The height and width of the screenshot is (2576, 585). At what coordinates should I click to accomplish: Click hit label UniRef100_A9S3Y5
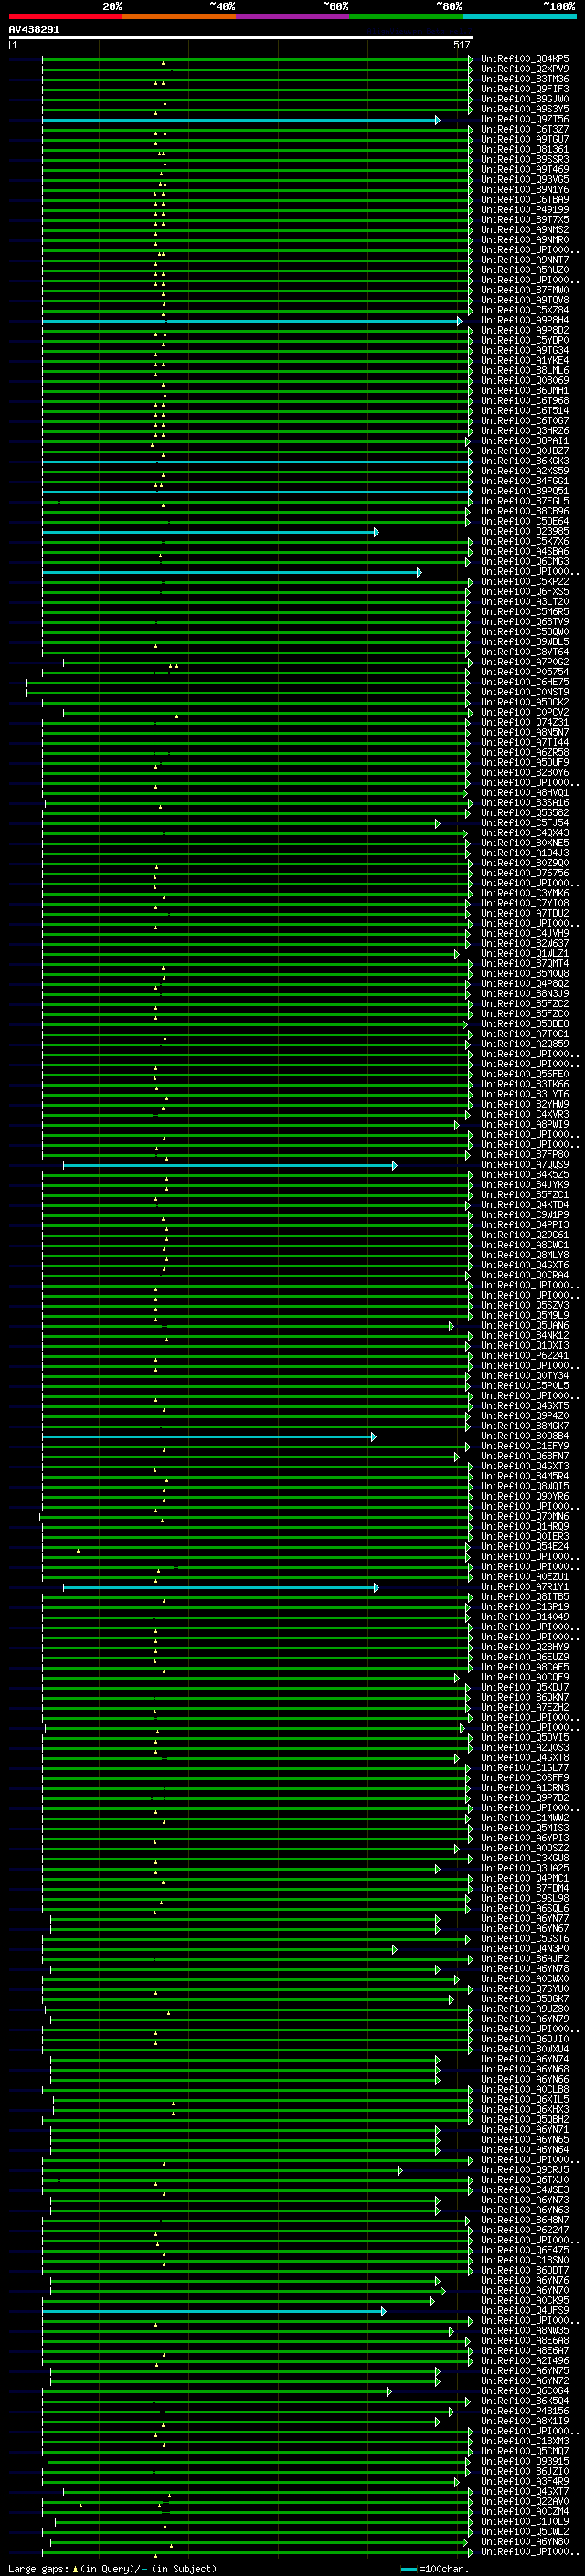click(525, 109)
